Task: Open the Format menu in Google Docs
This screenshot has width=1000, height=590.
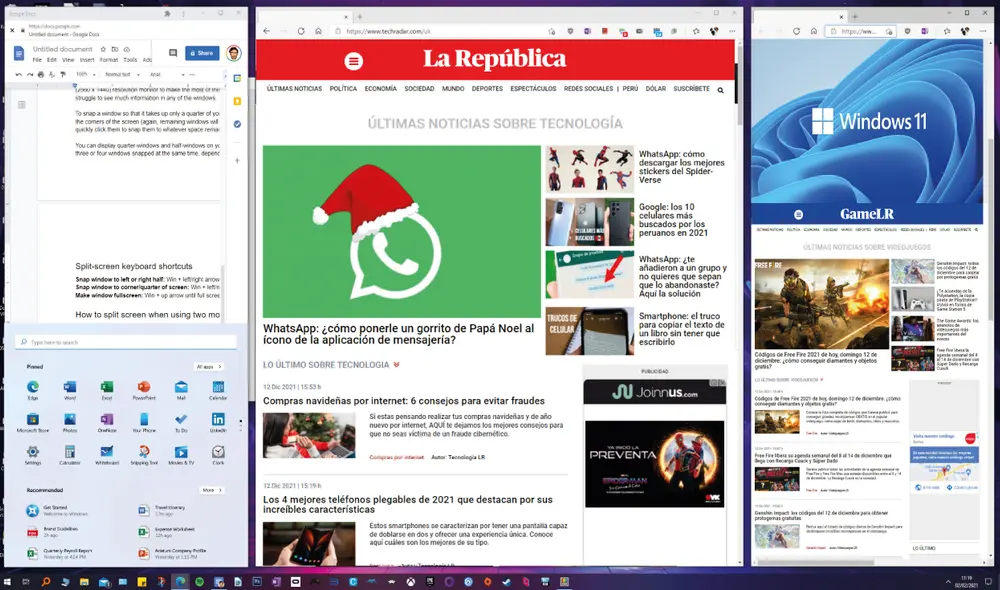Action: pyautogui.click(x=107, y=60)
